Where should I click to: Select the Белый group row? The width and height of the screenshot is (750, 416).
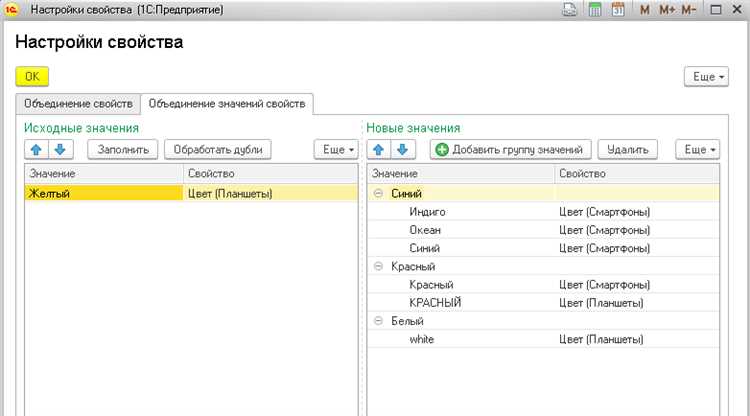(543, 321)
